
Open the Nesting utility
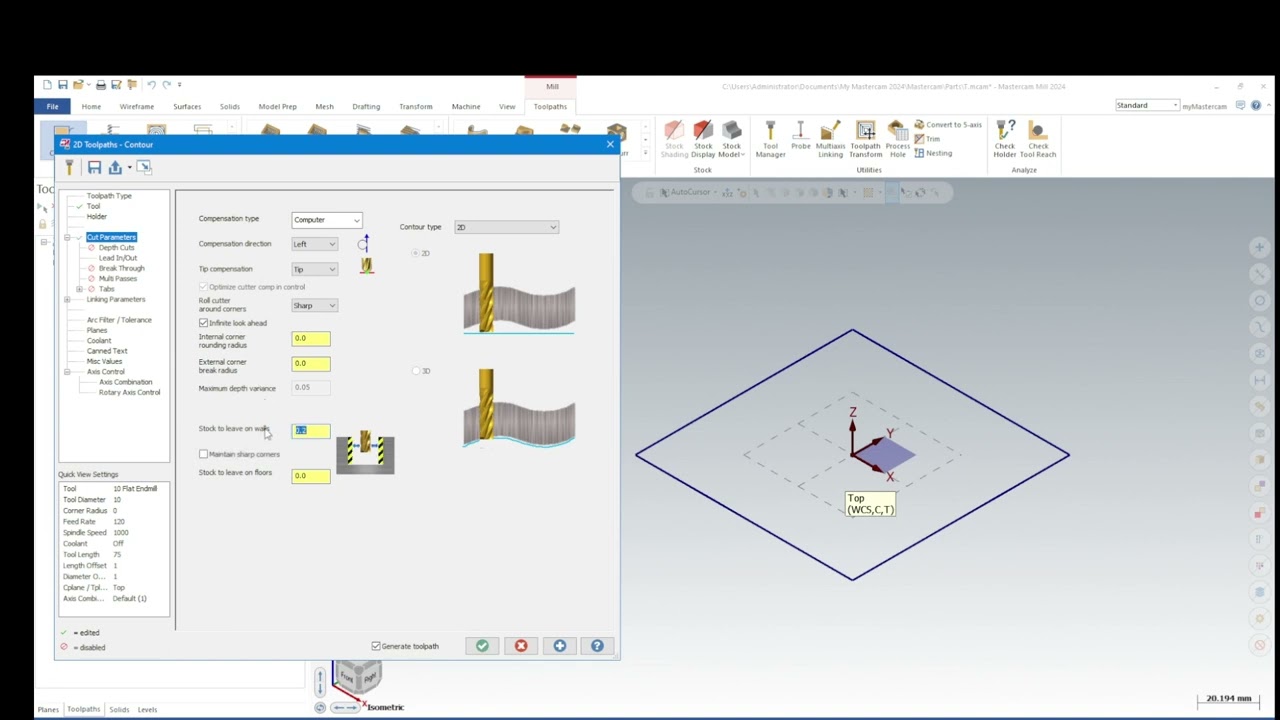coord(932,153)
